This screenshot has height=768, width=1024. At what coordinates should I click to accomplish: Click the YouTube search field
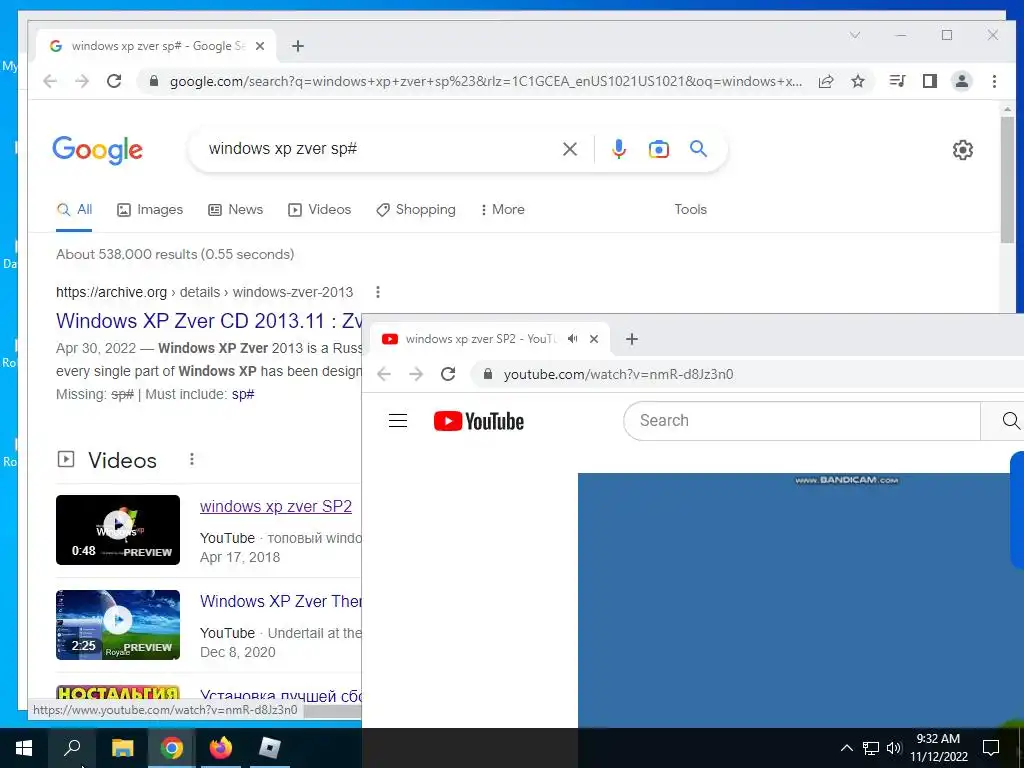[x=802, y=421]
